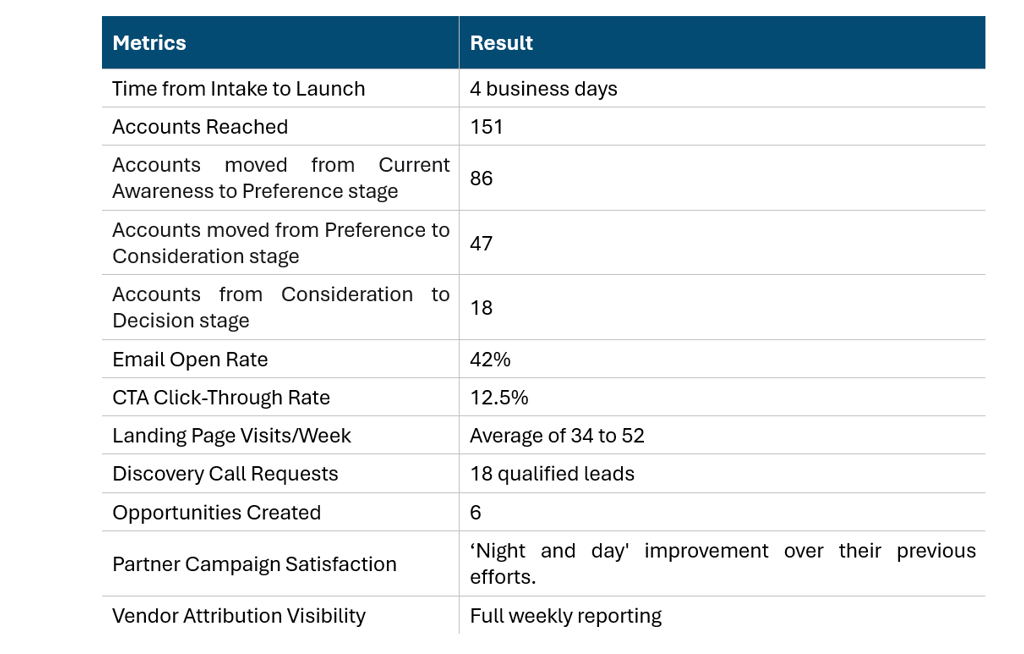Select the value 151
This screenshot has width=1024, height=654.
click(x=487, y=127)
